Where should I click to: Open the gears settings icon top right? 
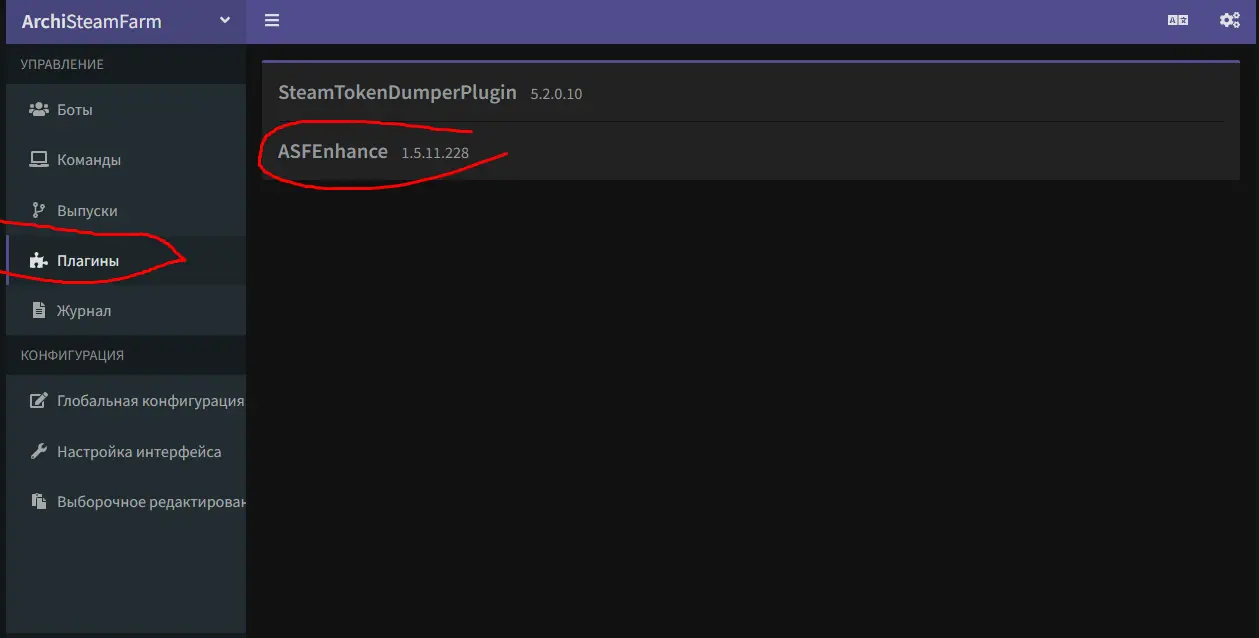coord(1230,20)
